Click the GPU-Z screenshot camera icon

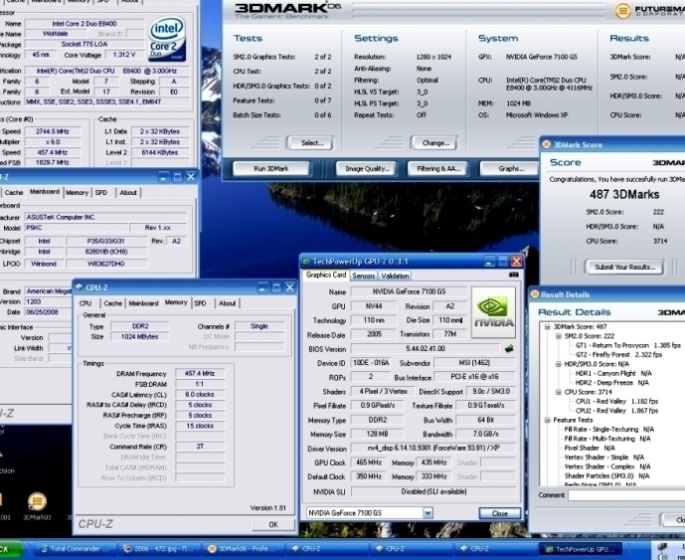pyautogui.click(x=514, y=275)
